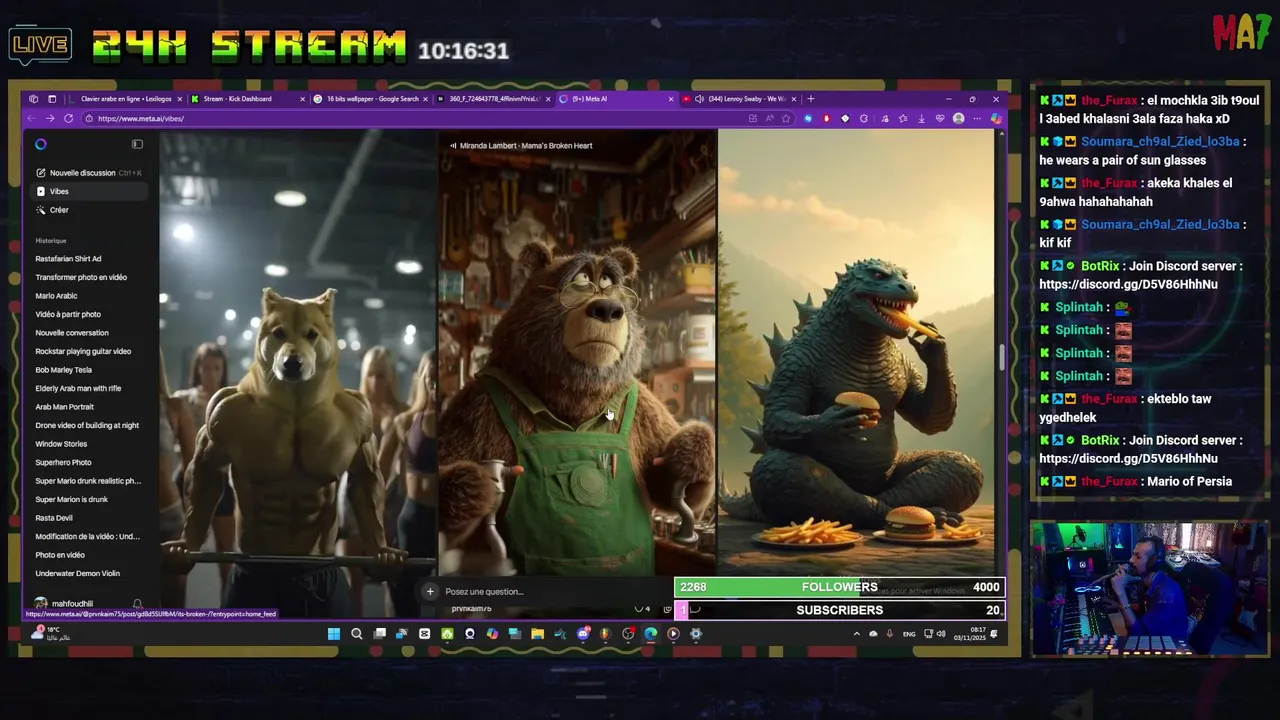Open the Copilot icon in browser toolbar
Image resolution: width=1280 pixels, height=720 pixels.
(x=996, y=119)
